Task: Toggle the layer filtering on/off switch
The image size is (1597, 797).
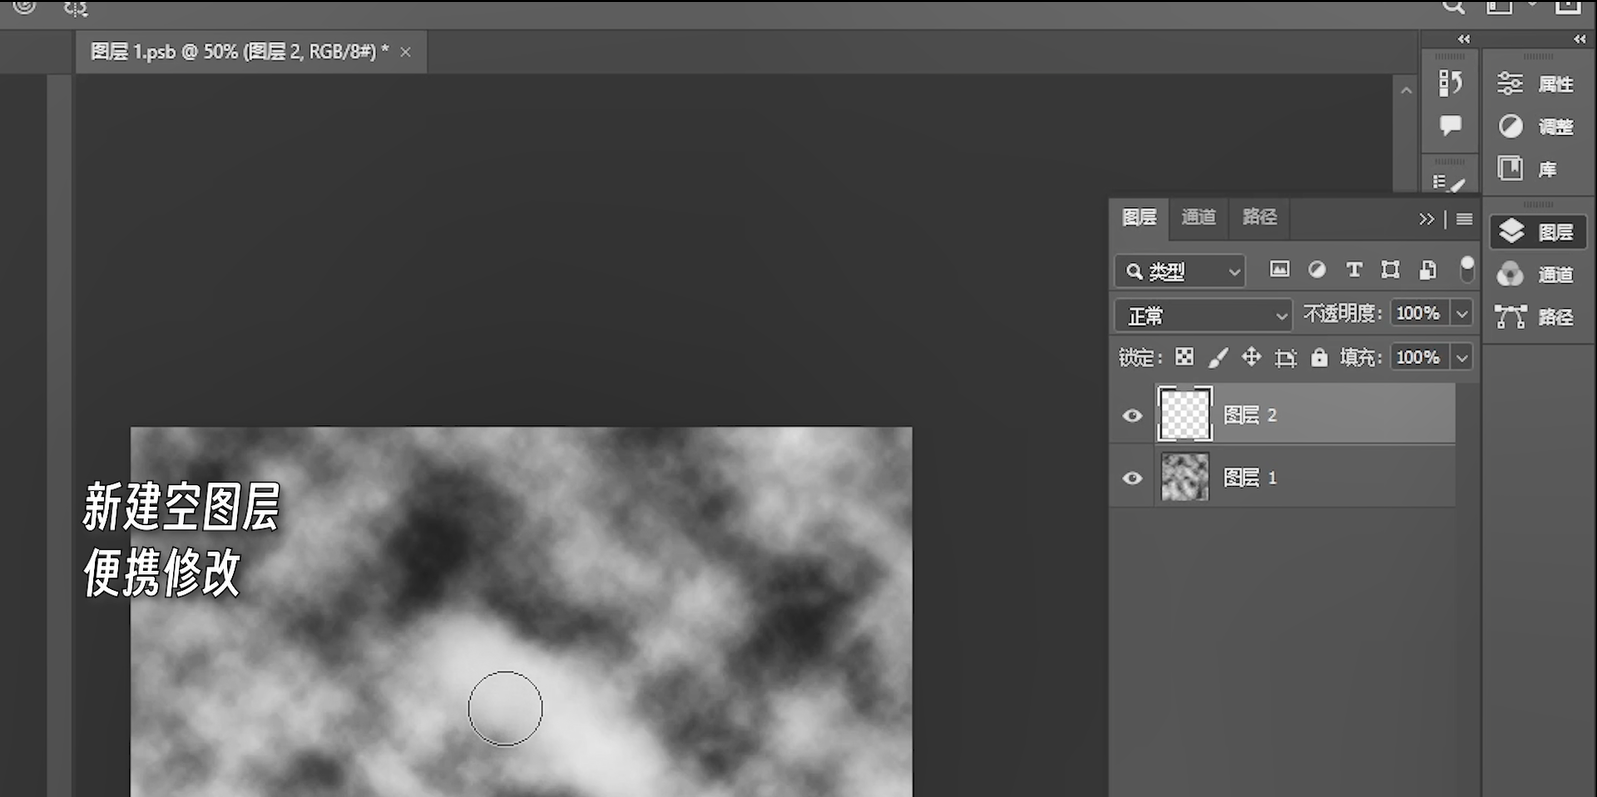Action: (x=1467, y=269)
